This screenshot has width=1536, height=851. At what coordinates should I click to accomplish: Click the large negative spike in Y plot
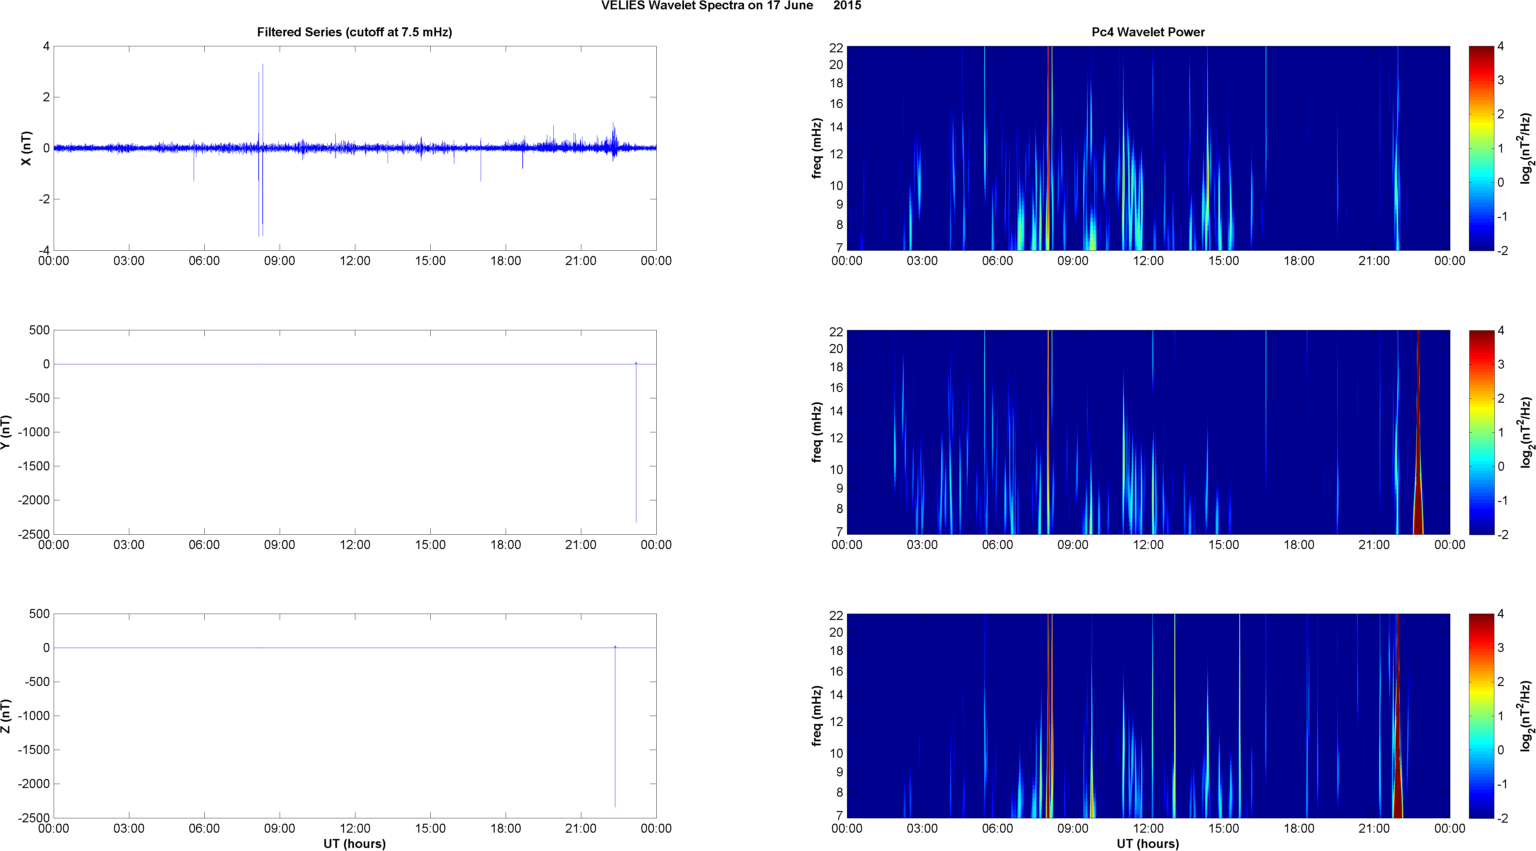click(x=636, y=450)
